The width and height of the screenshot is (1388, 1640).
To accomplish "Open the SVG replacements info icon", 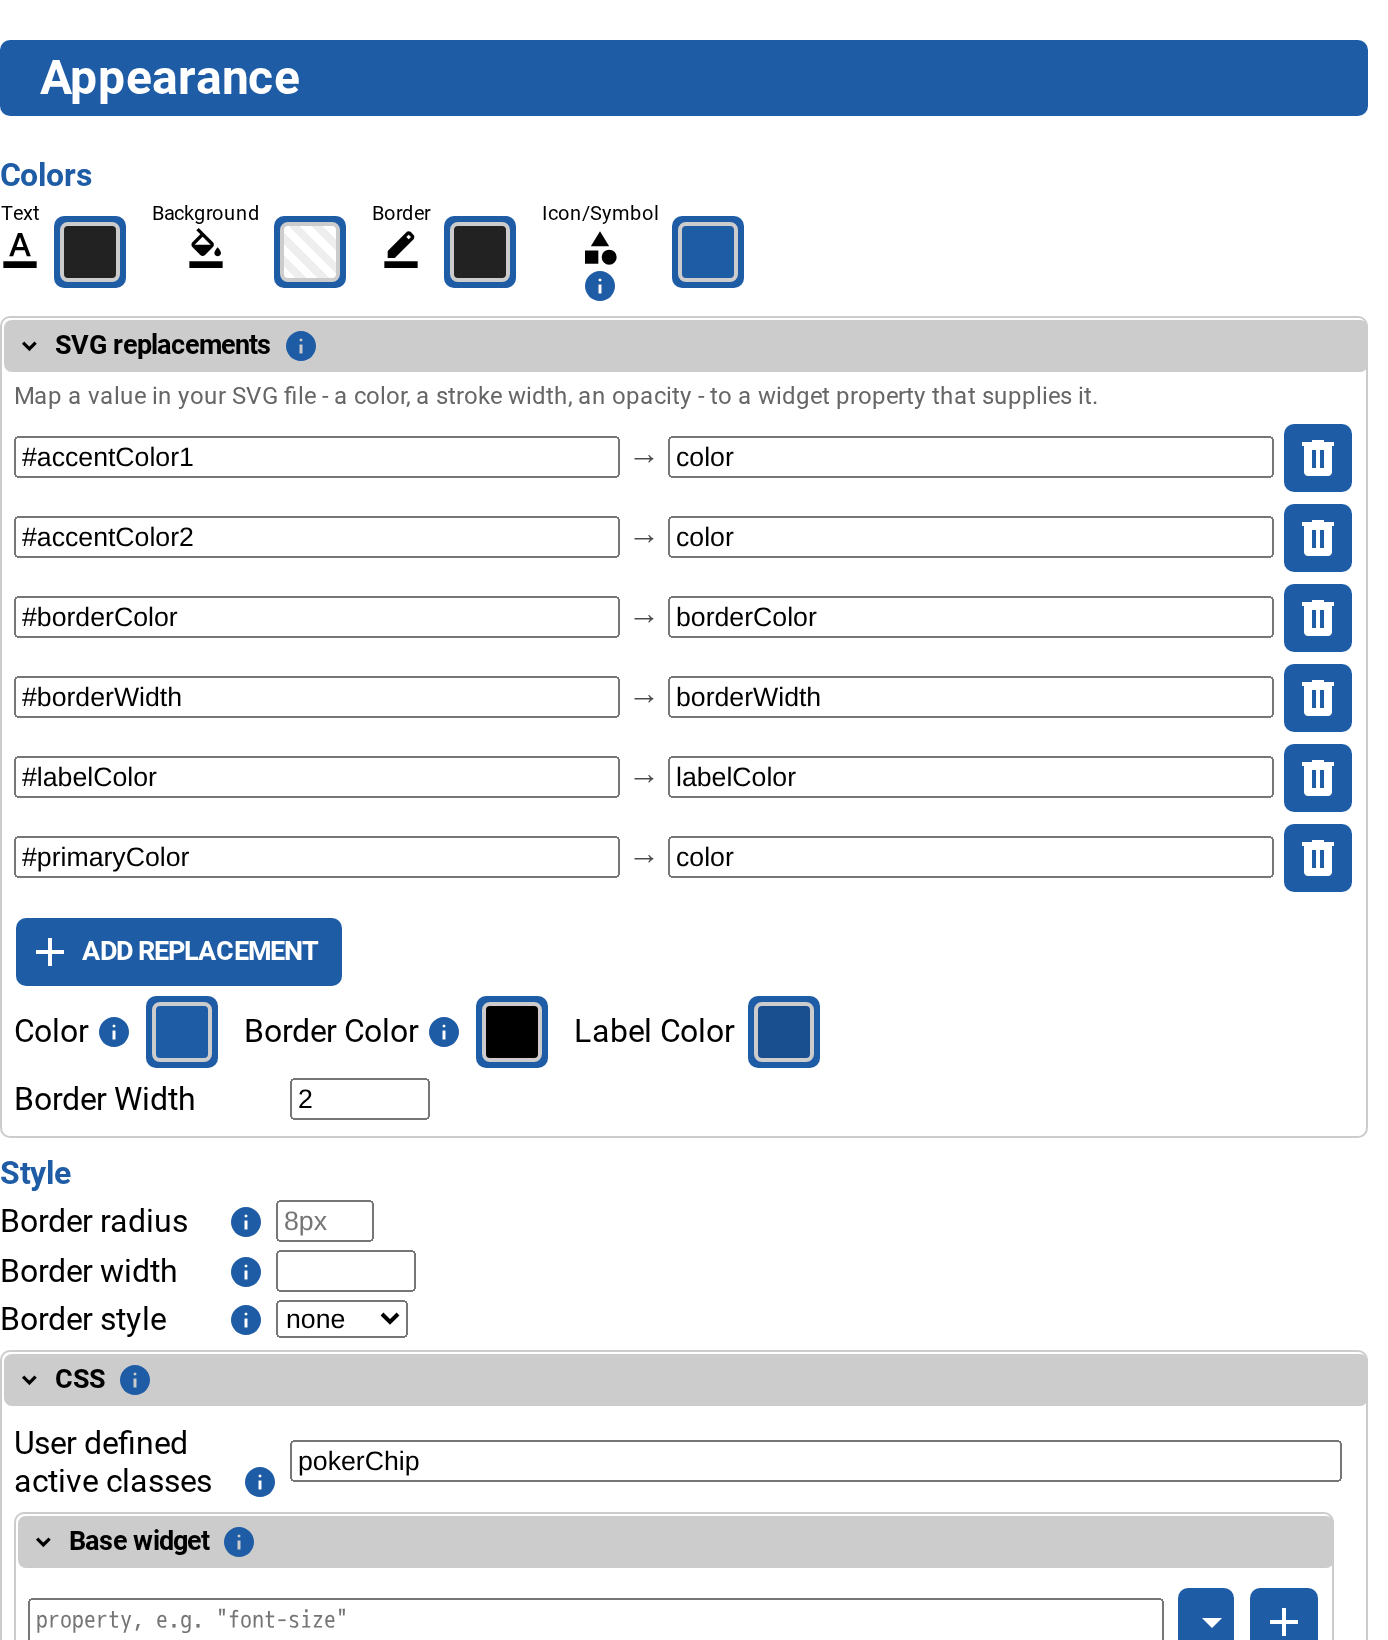I will tap(301, 346).
